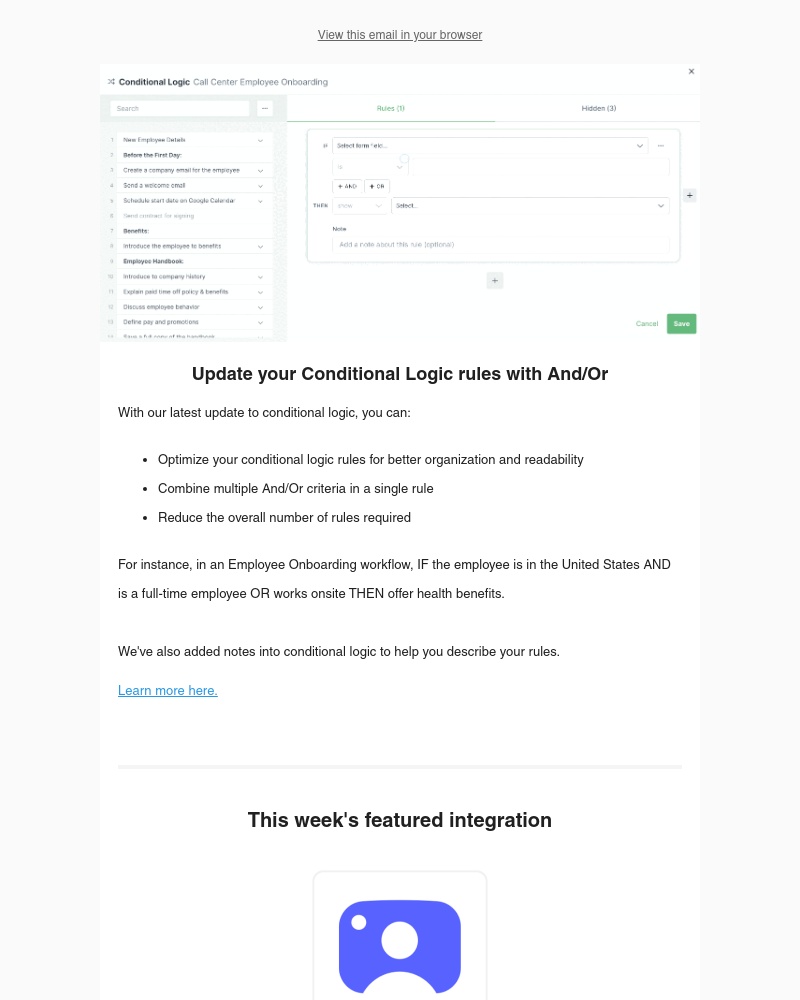Switch to the Hidden (3) tab

(x=597, y=108)
